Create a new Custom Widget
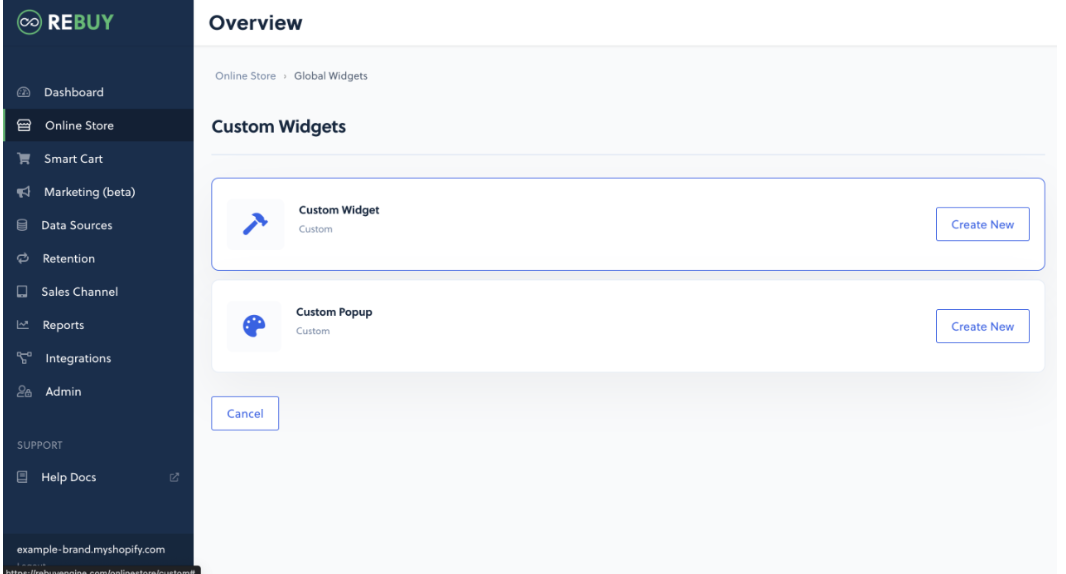The width and height of the screenshot is (1066, 574). point(982,225)
